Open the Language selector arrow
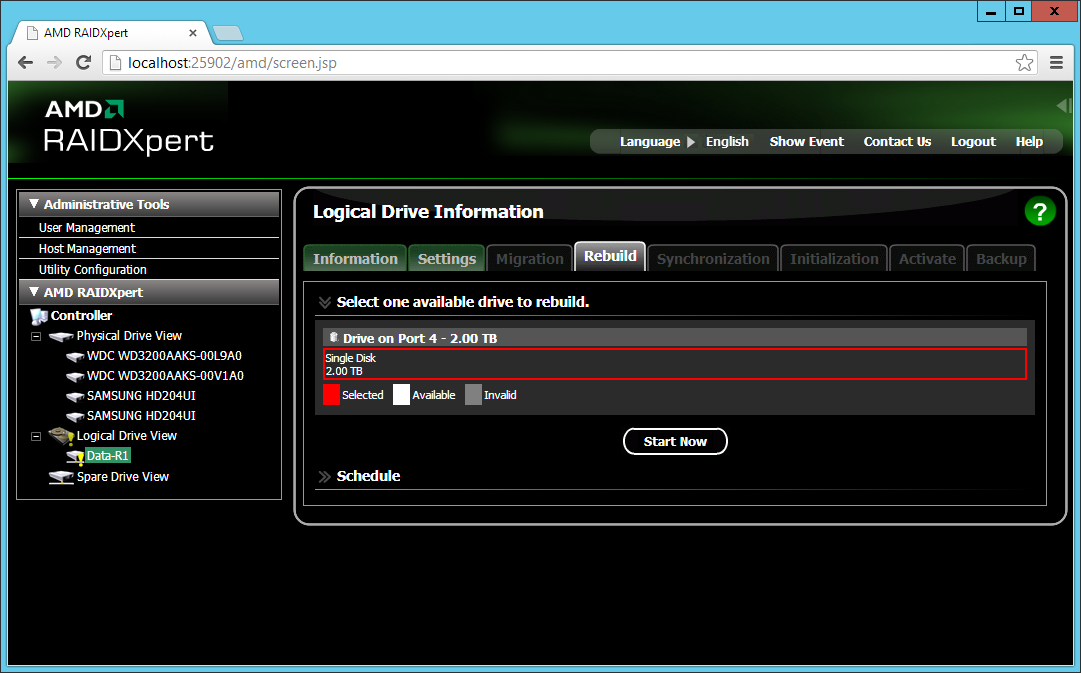This screenshot has height=673, width=1081. 691,141
